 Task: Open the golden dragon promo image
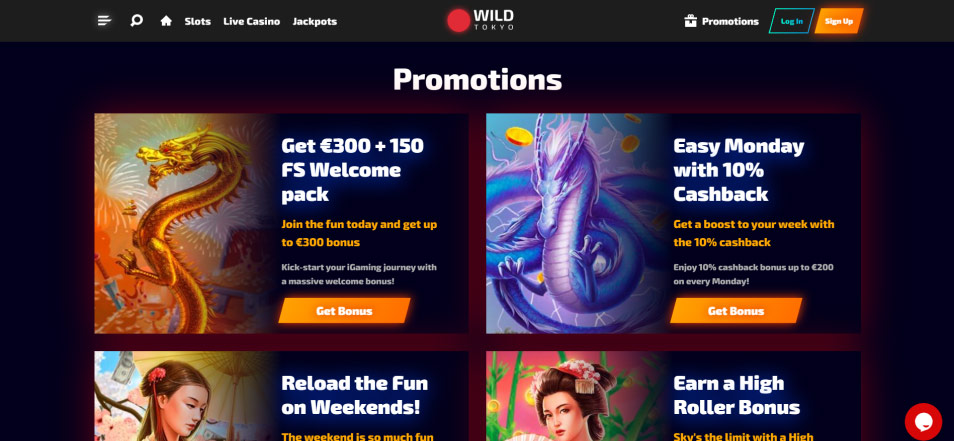point(183,223)
